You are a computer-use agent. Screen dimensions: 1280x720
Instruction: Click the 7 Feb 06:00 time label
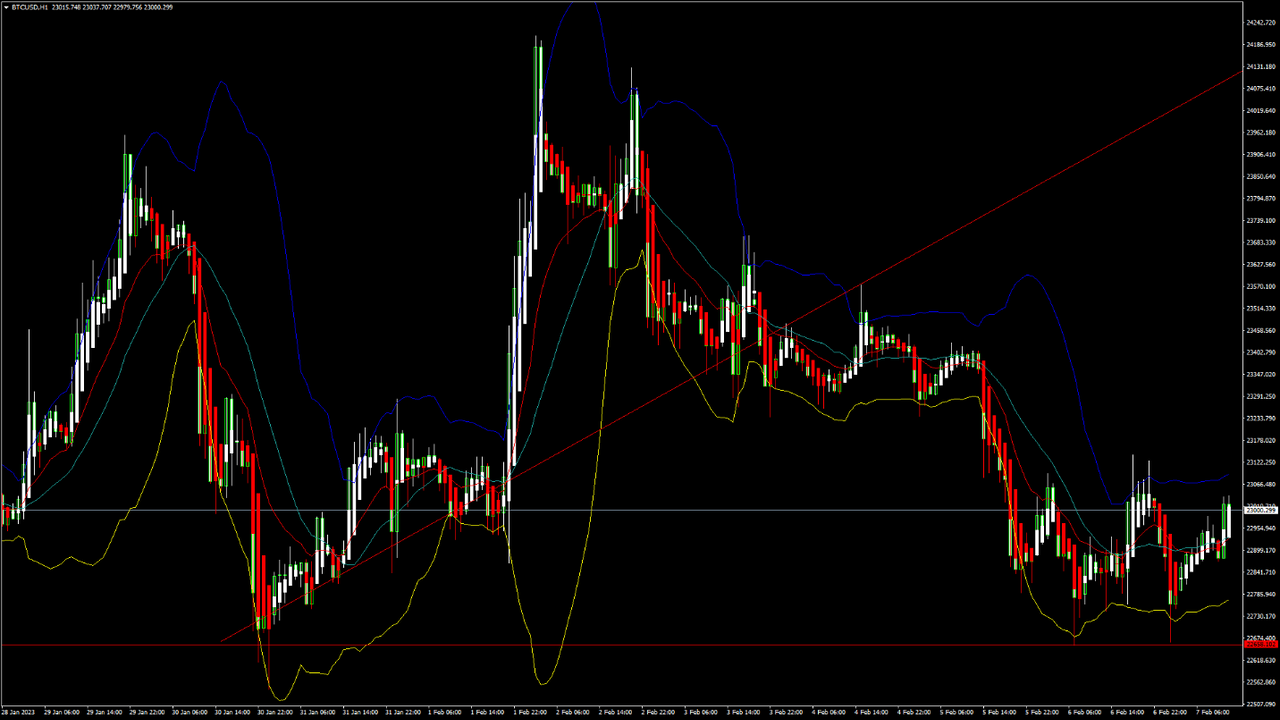pyautogui.click(x=1214, y=713)
